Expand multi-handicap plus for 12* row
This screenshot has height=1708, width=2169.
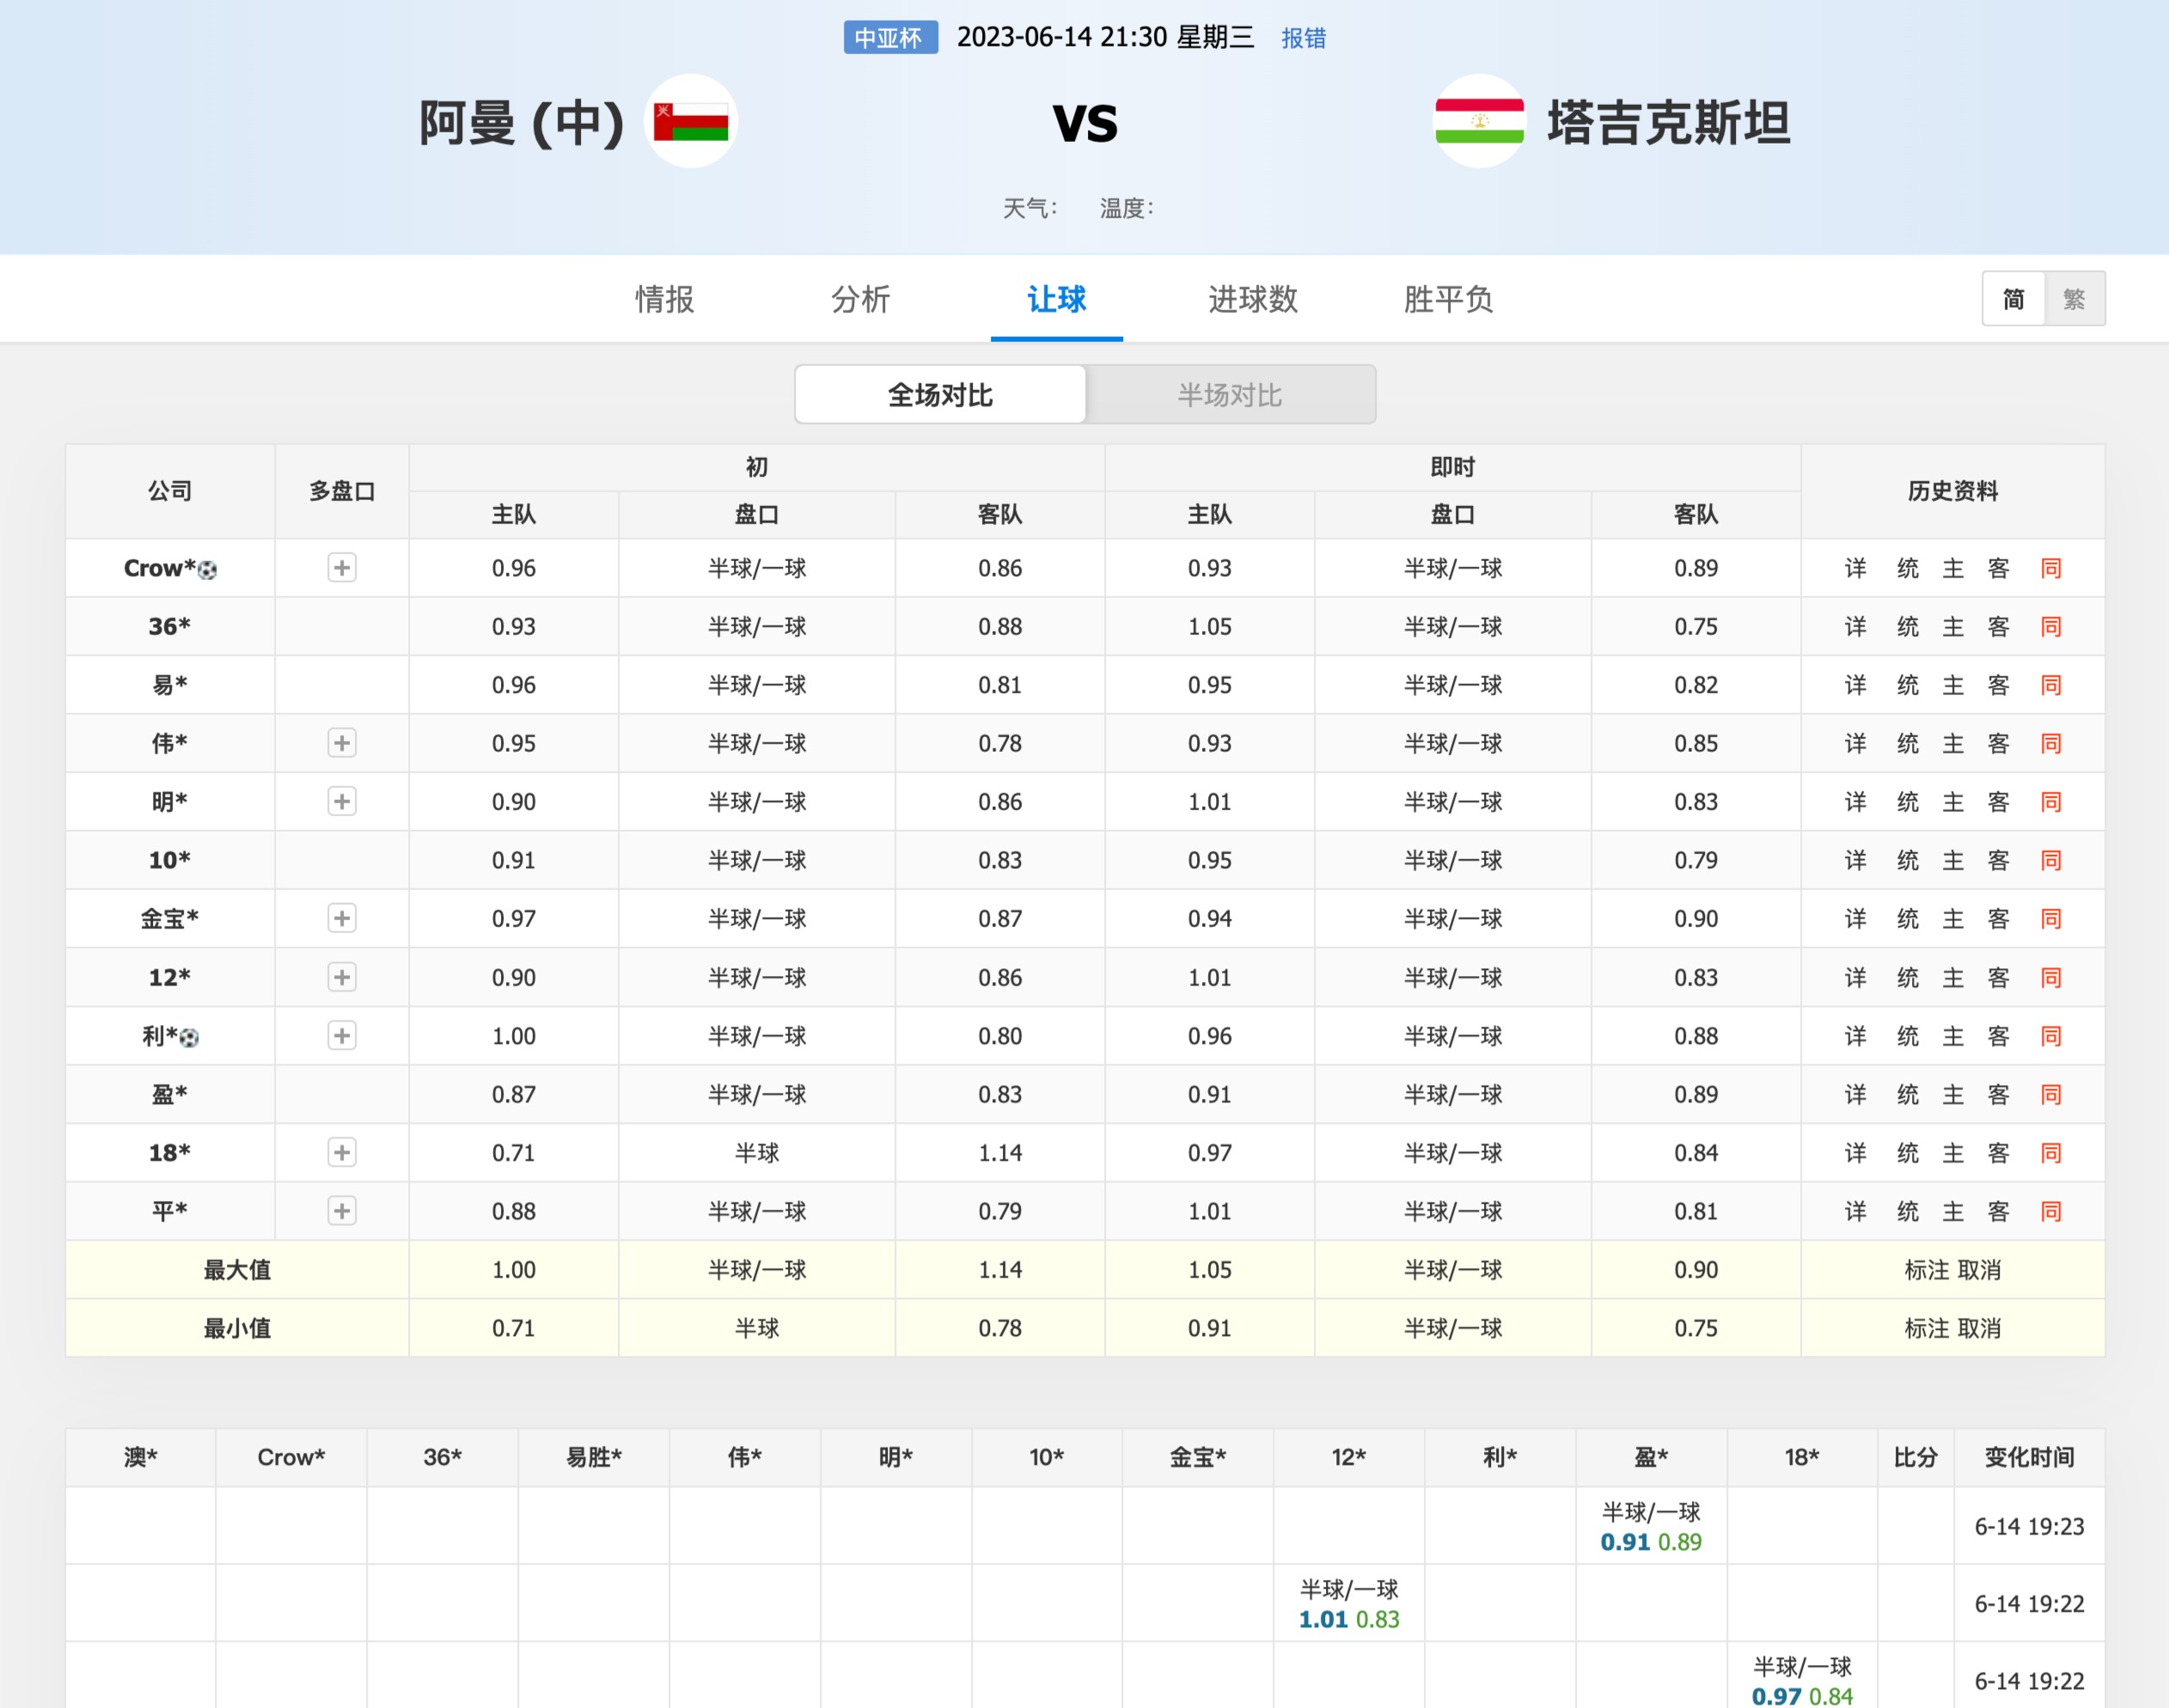[x=342, y=977]
